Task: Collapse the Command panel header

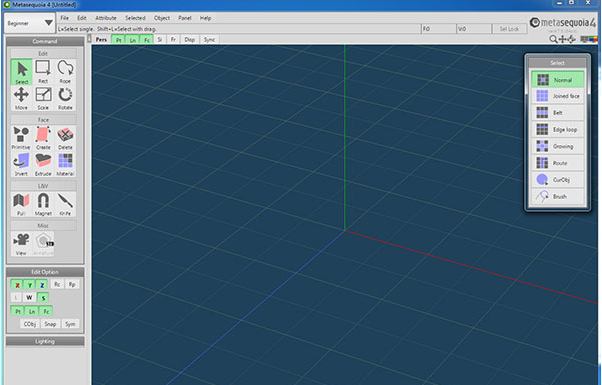Action: click(45, 41)
